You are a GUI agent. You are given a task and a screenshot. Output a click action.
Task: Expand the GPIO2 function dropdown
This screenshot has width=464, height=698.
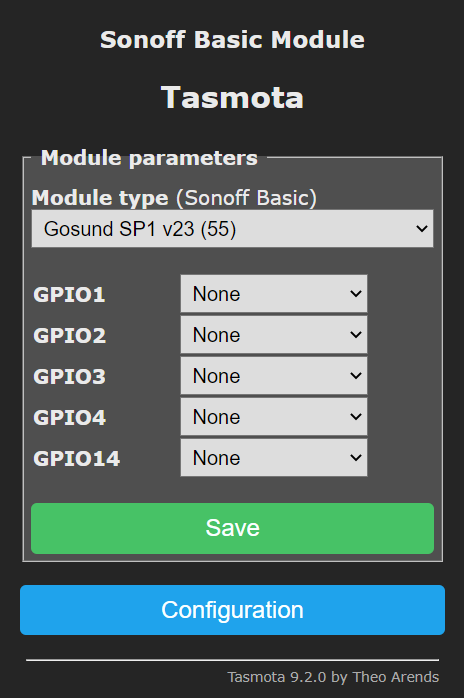point(274,335)
